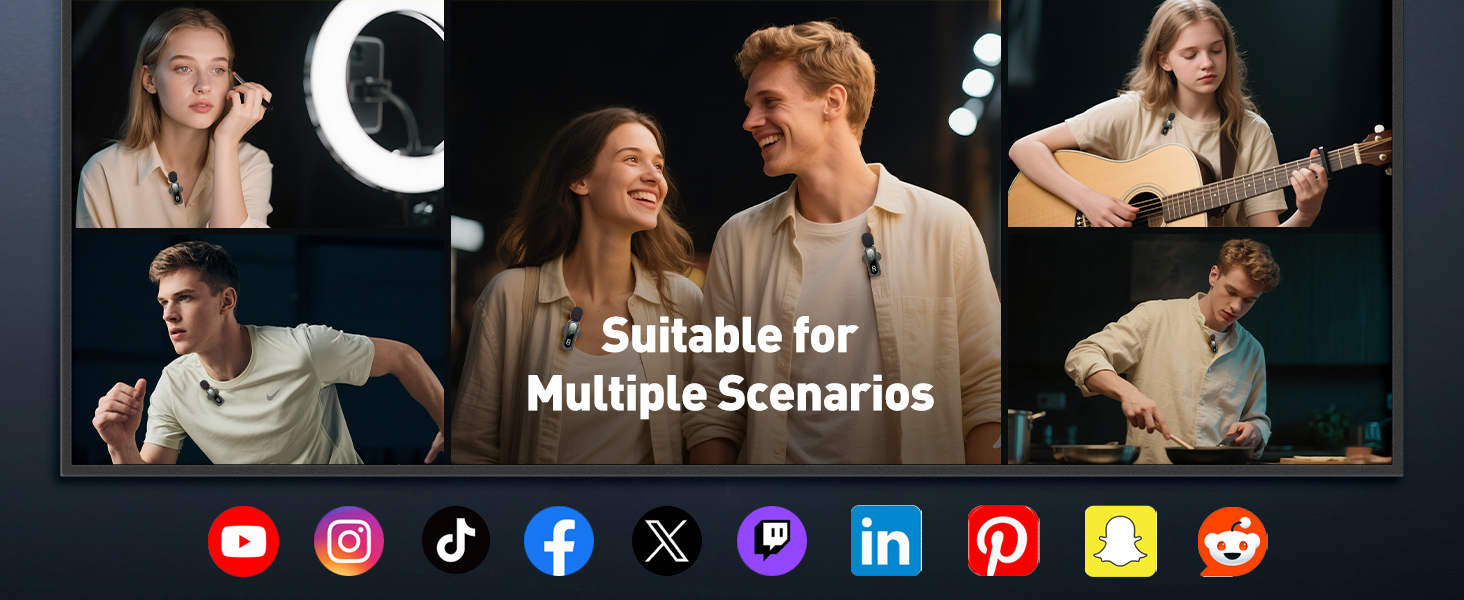The image size is (1464, 600).
Task: Click the red Pinterest icon
Action: (1003, 541)
